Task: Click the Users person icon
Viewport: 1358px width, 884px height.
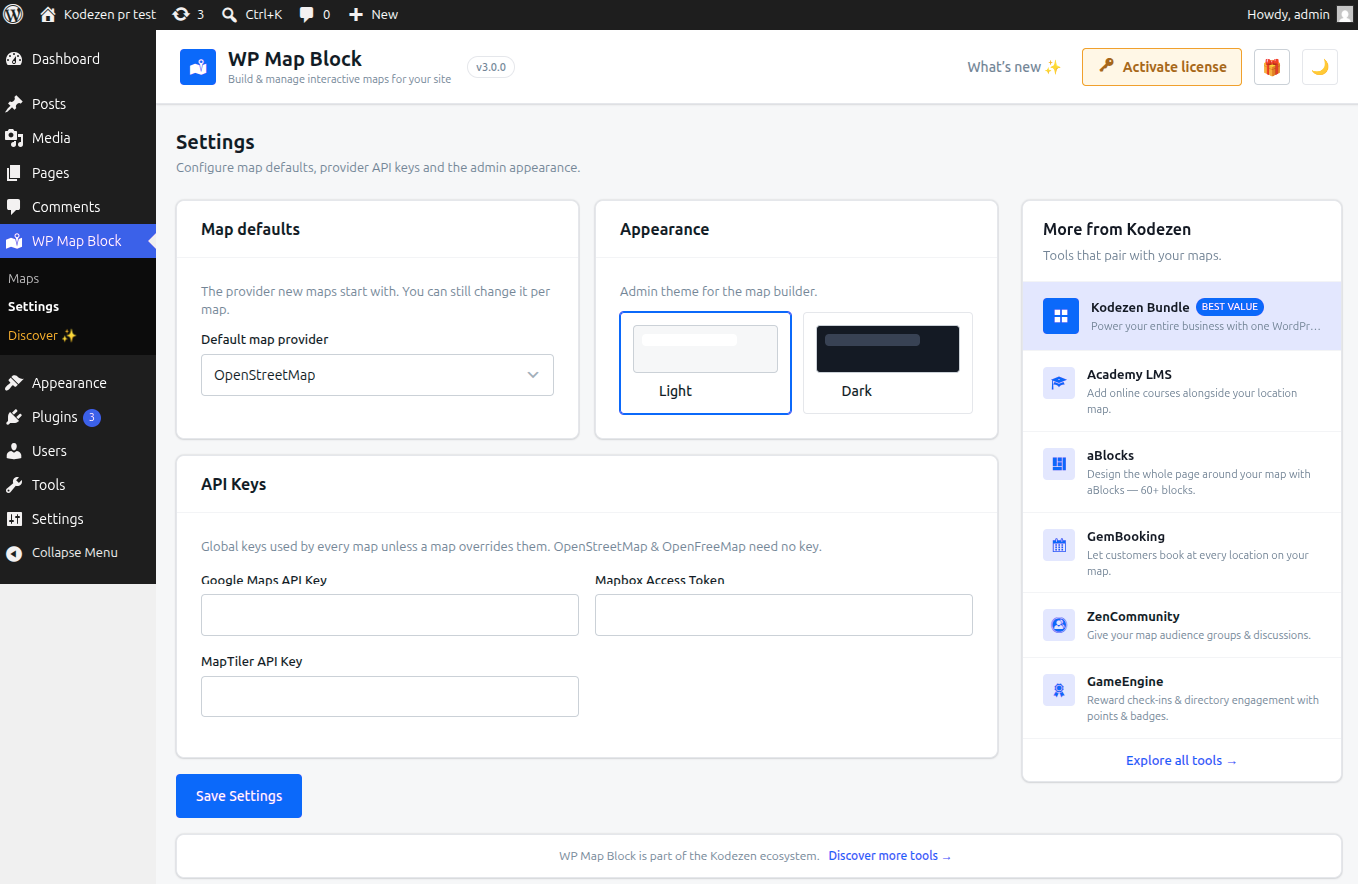Action: click(x=14, y=451)
